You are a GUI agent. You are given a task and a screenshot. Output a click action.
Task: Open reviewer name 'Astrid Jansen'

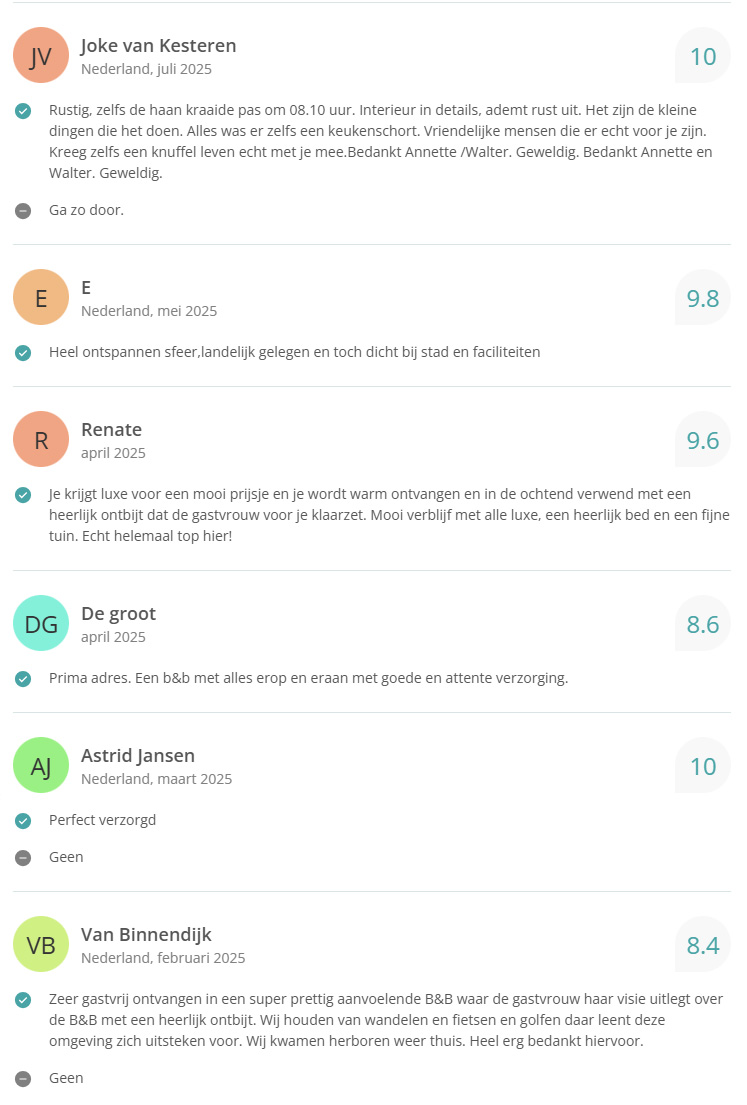pos(138,756)
